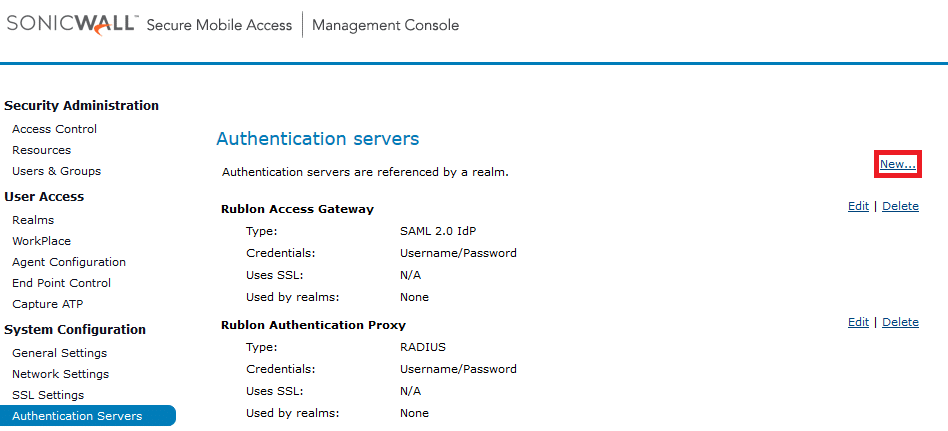Delete the Rublon Access Gateway server
948x431 pixels.
coord(900,207)
